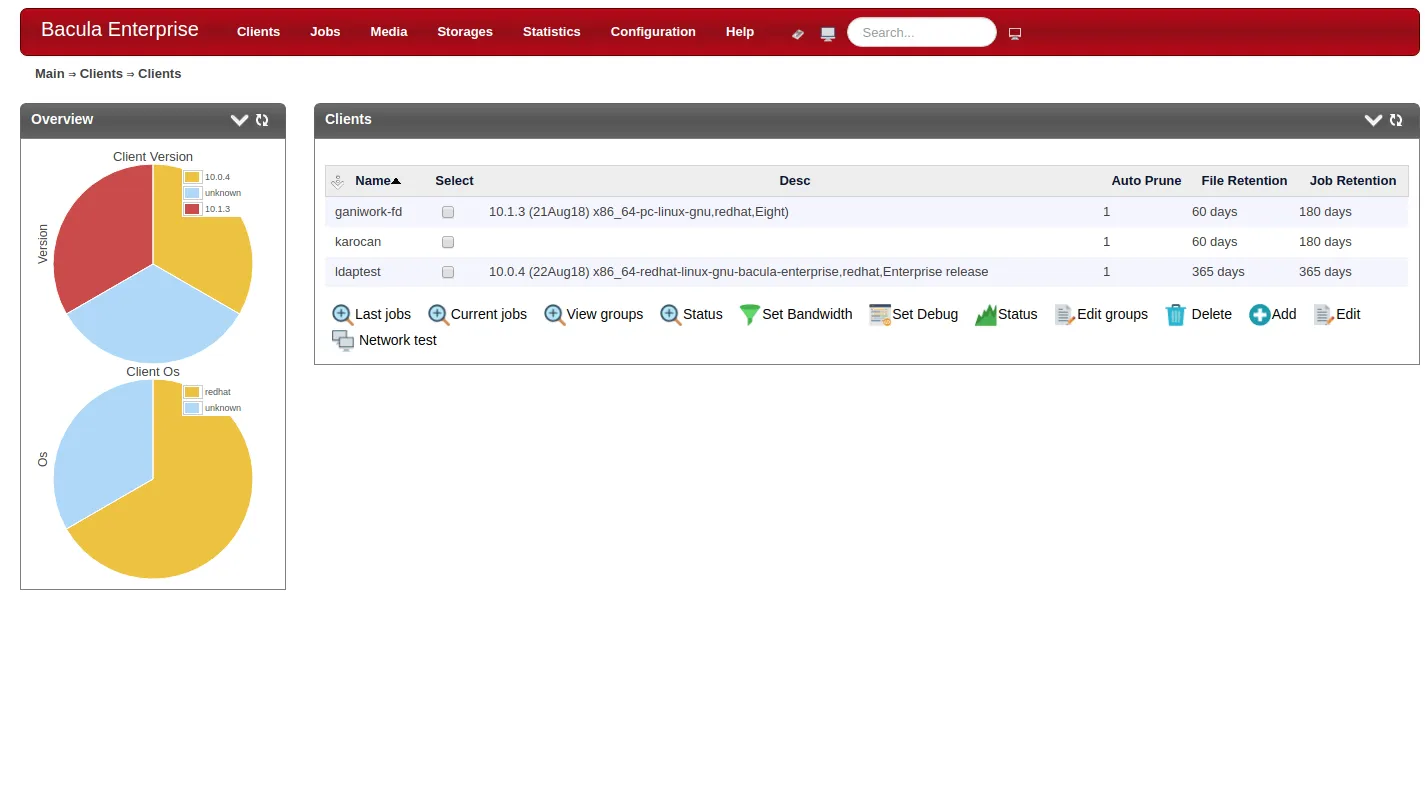Click the Set Debug icon
The width and height of the screenshot is (1425, 793).
point(880,315)
